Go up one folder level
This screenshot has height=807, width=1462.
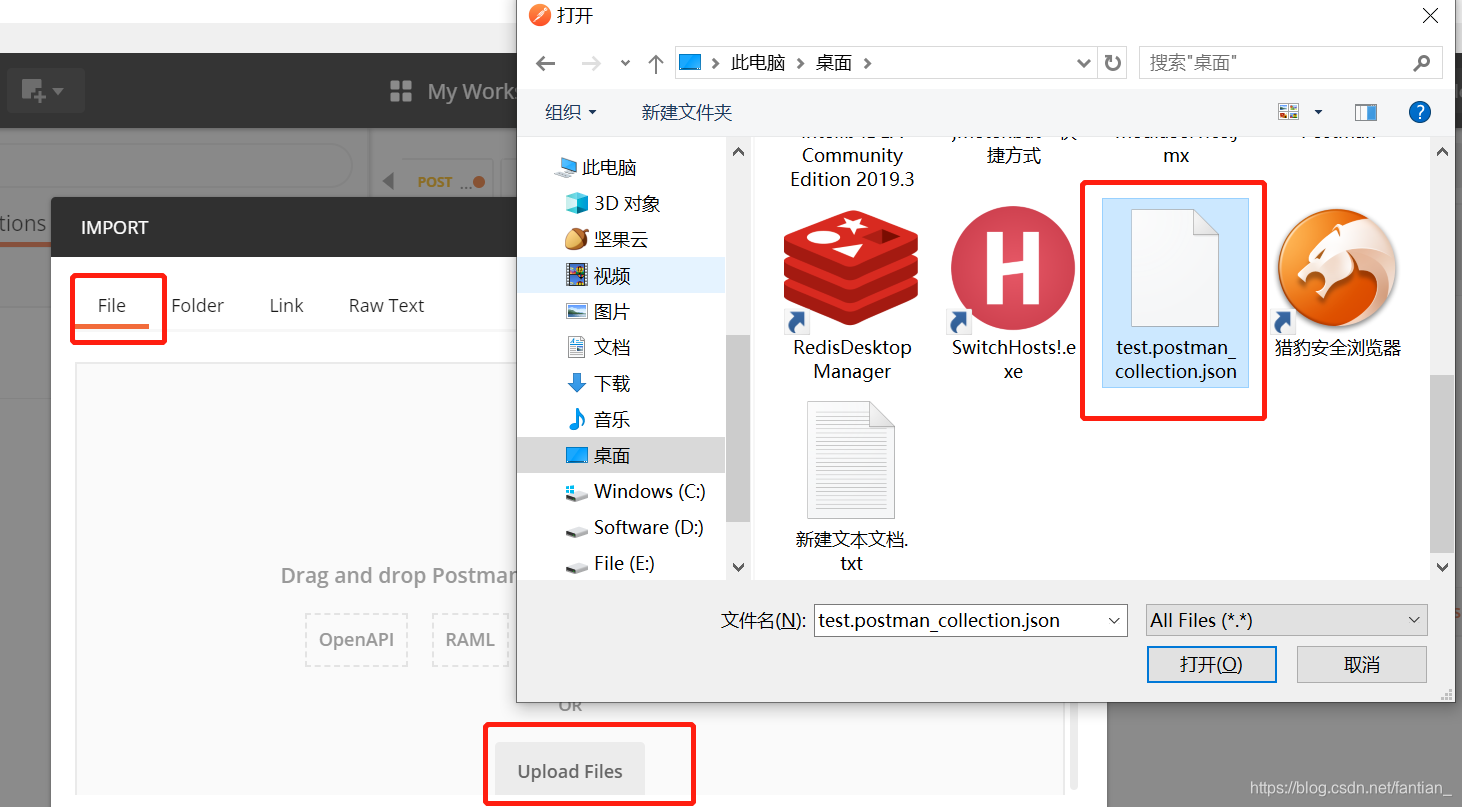point(656,63)
